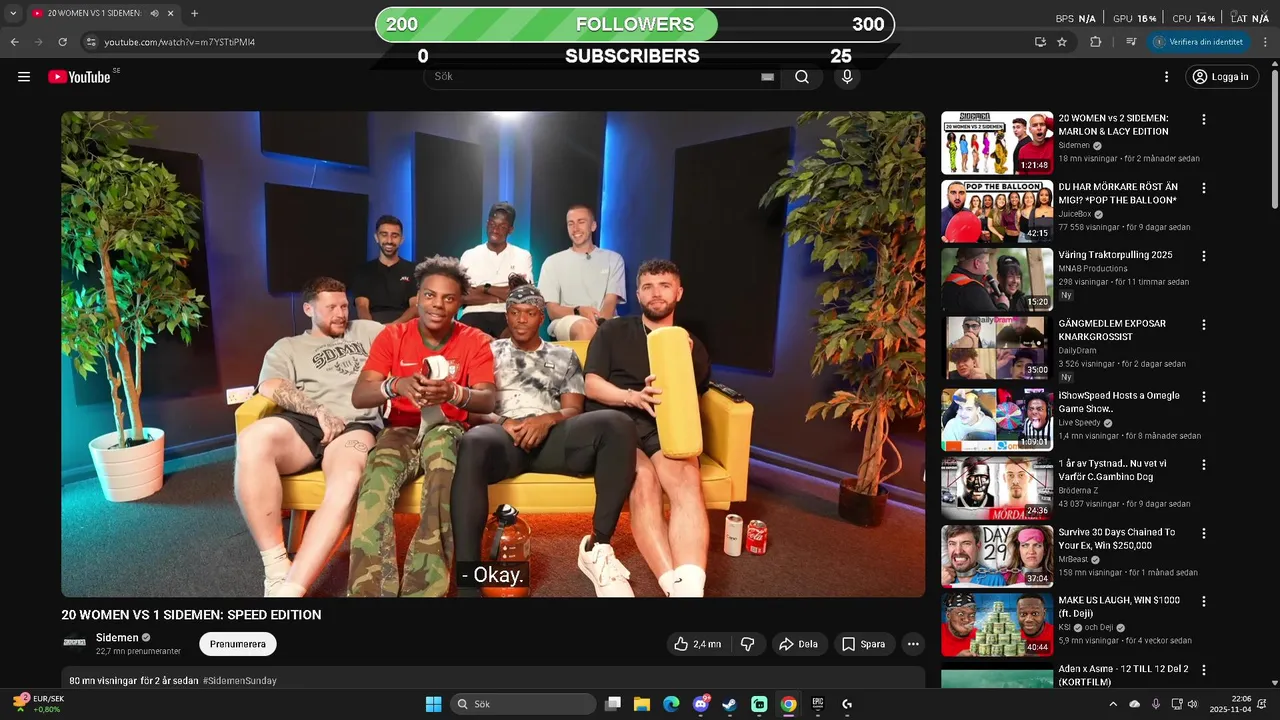The image size is (1280, 720).
Task: Open Discord from the taskbar
Action: (701, 704)
